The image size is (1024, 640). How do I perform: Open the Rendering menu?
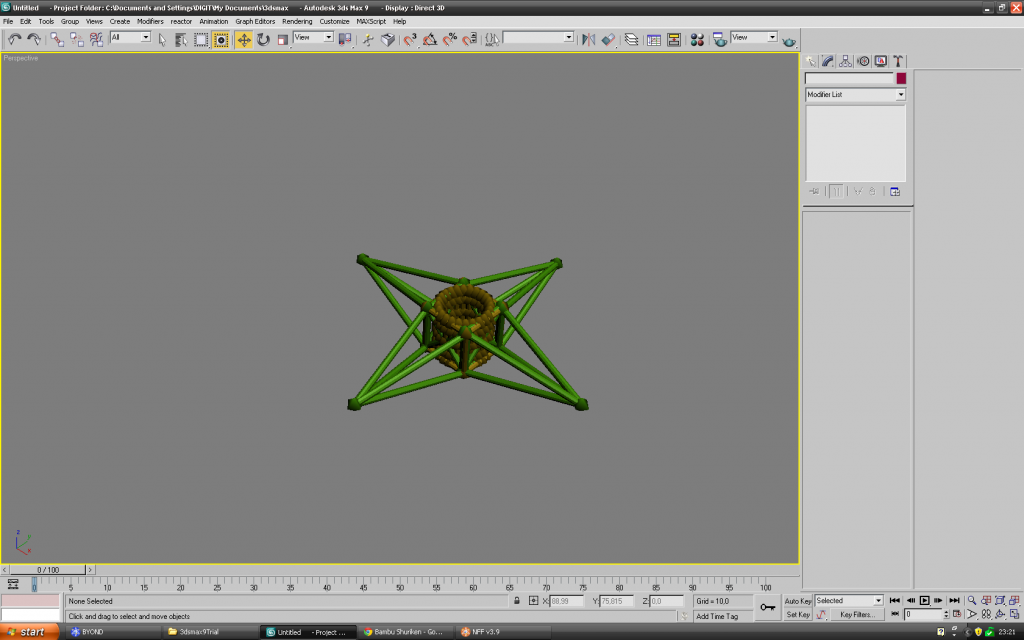click(x=297, y=21)
